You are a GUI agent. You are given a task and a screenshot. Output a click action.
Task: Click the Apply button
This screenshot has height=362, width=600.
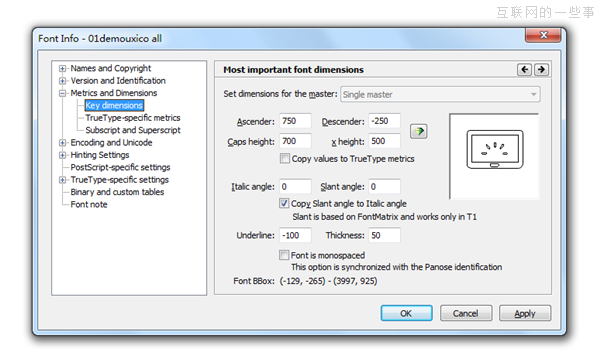[x=525, y=313]
